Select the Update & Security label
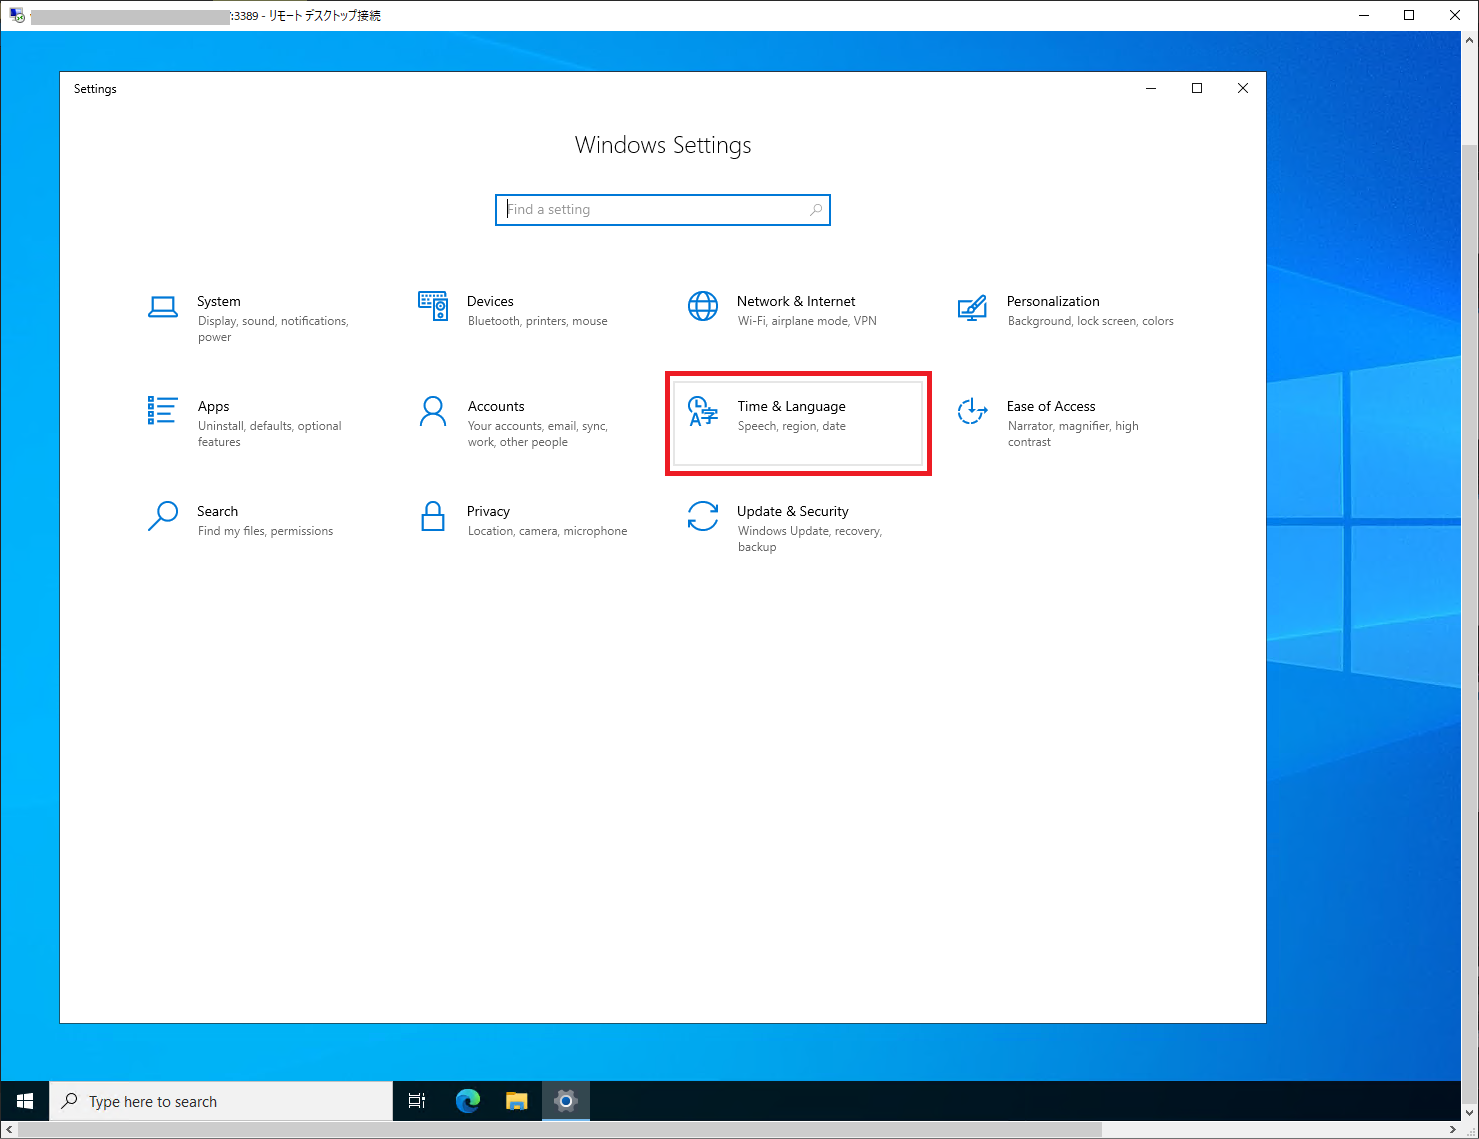 pos(793,511)
